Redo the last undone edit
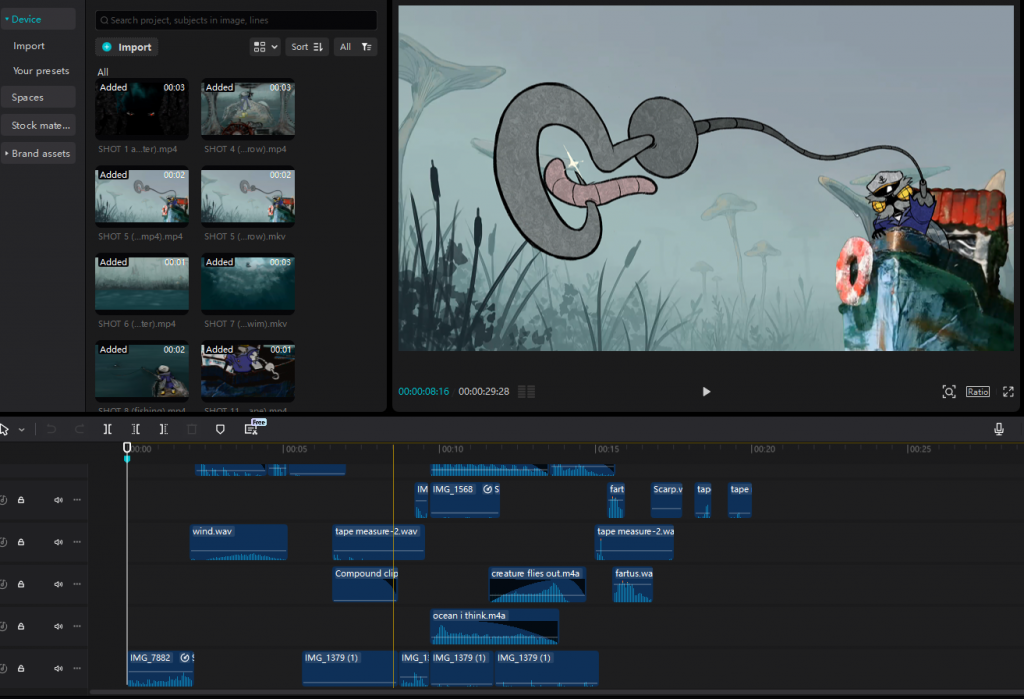 (x=80, y=429)
